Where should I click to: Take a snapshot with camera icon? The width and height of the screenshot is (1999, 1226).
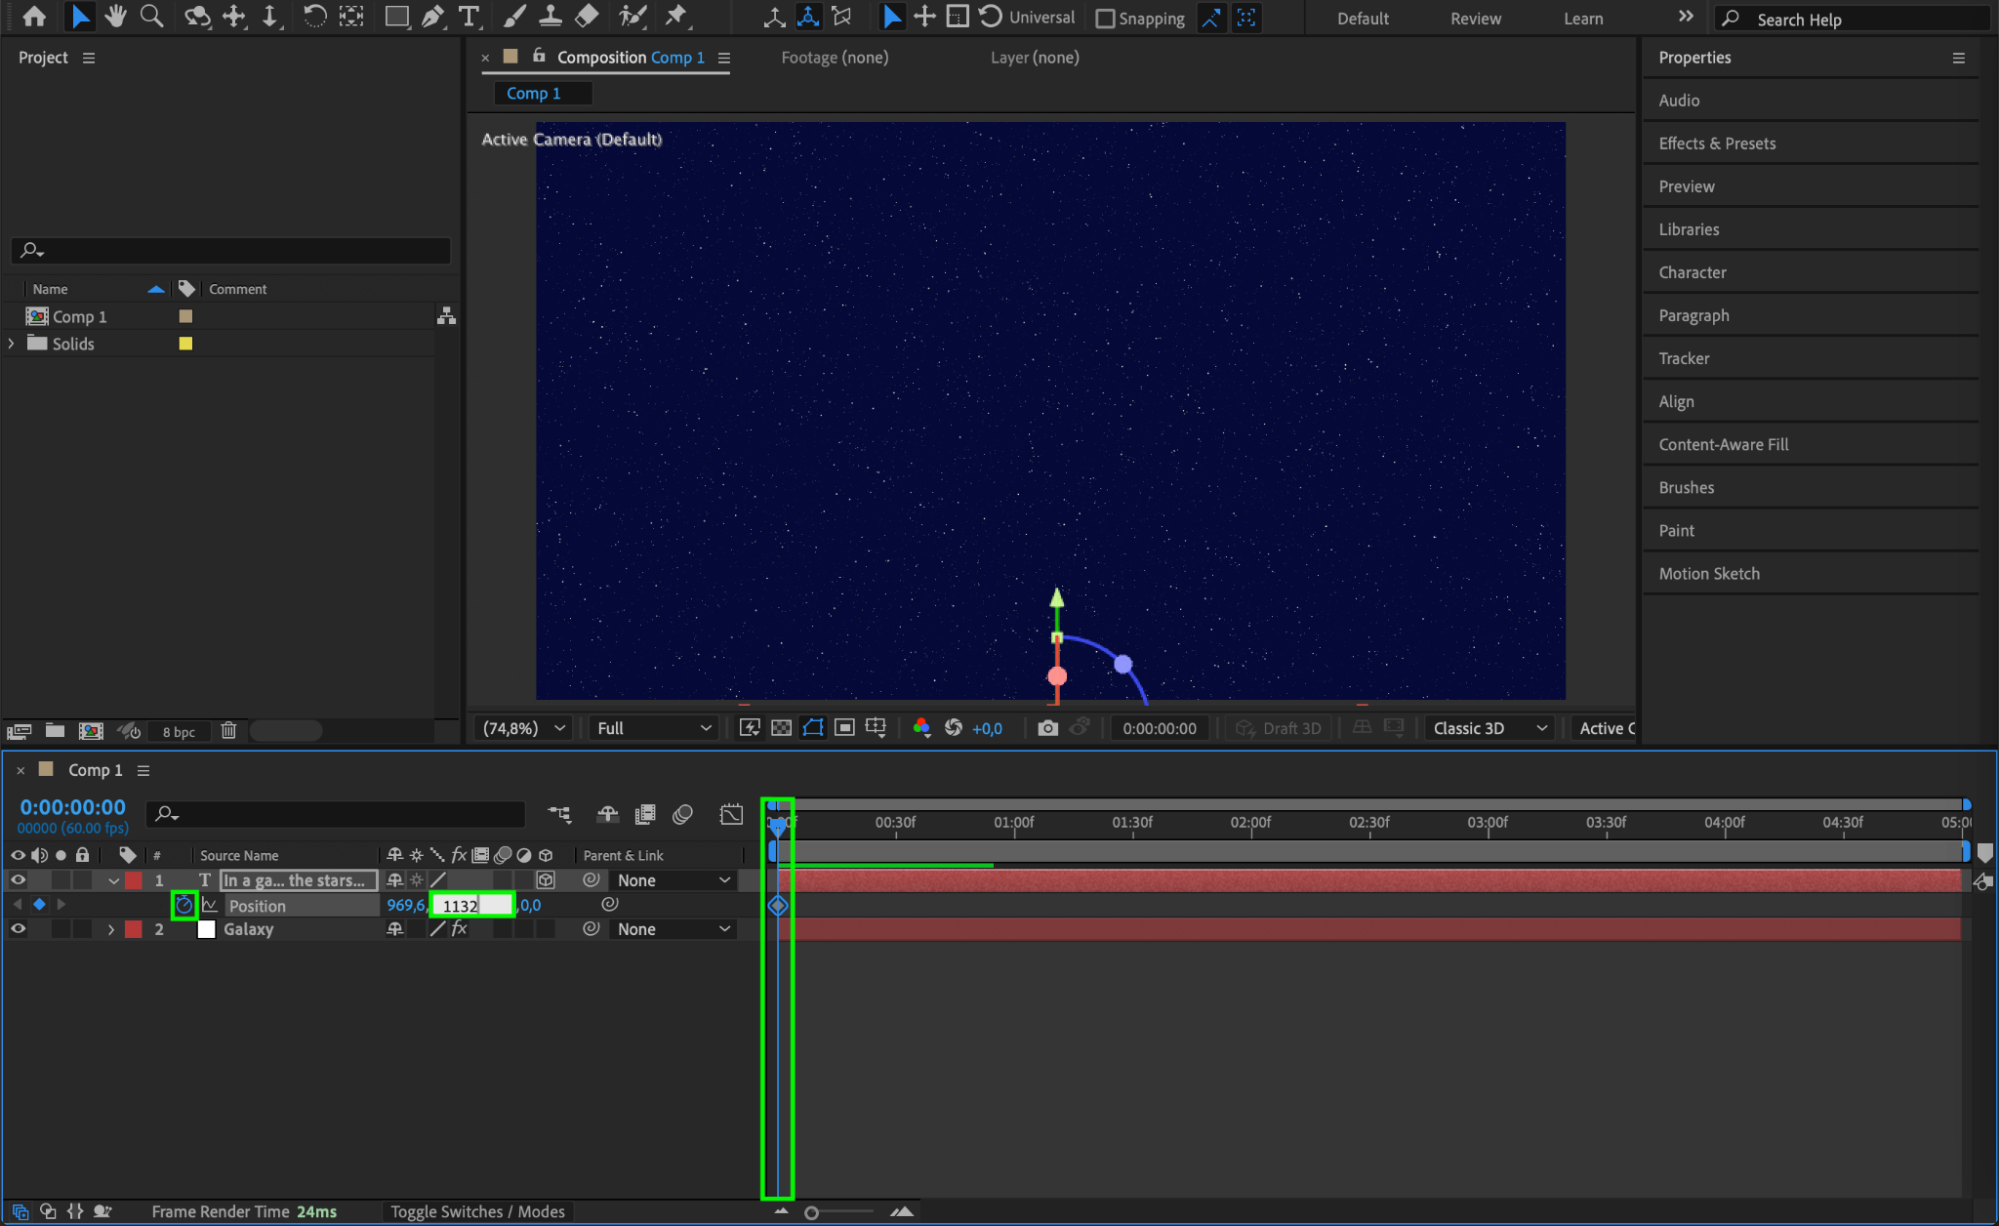coord(1047,728)
